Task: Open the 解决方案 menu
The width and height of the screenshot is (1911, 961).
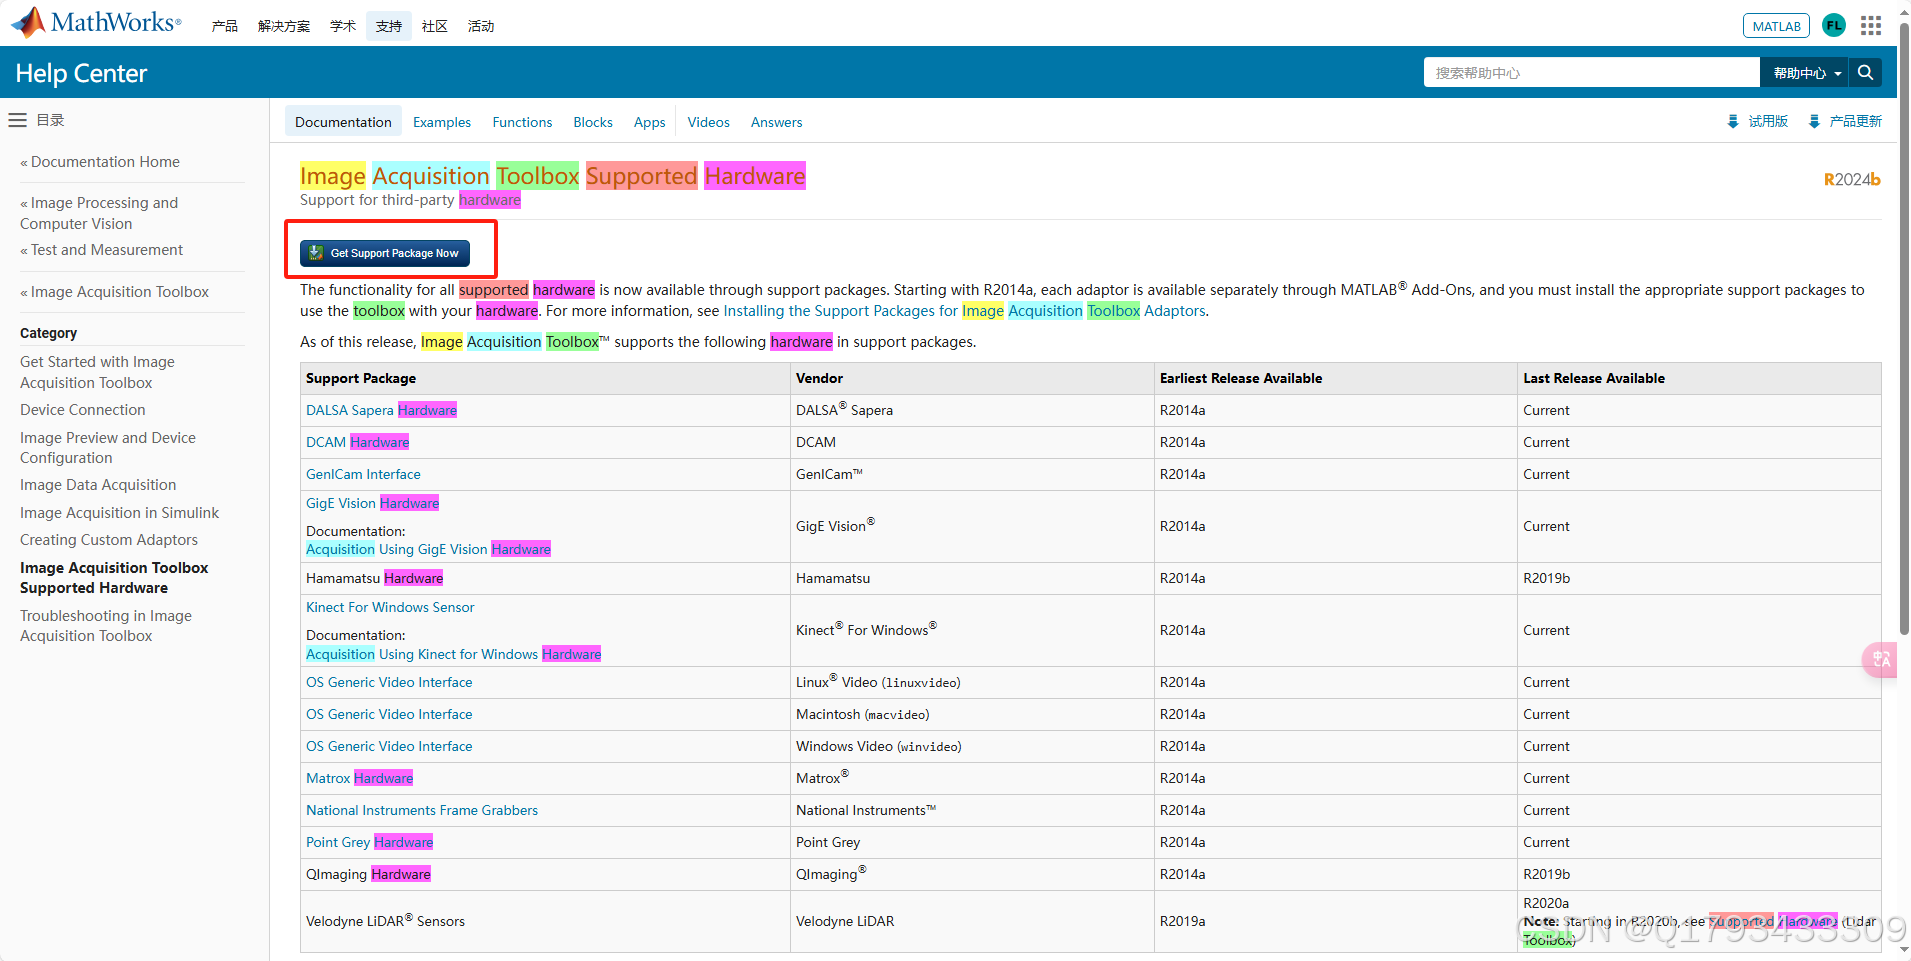Action: tap(284, 26)
